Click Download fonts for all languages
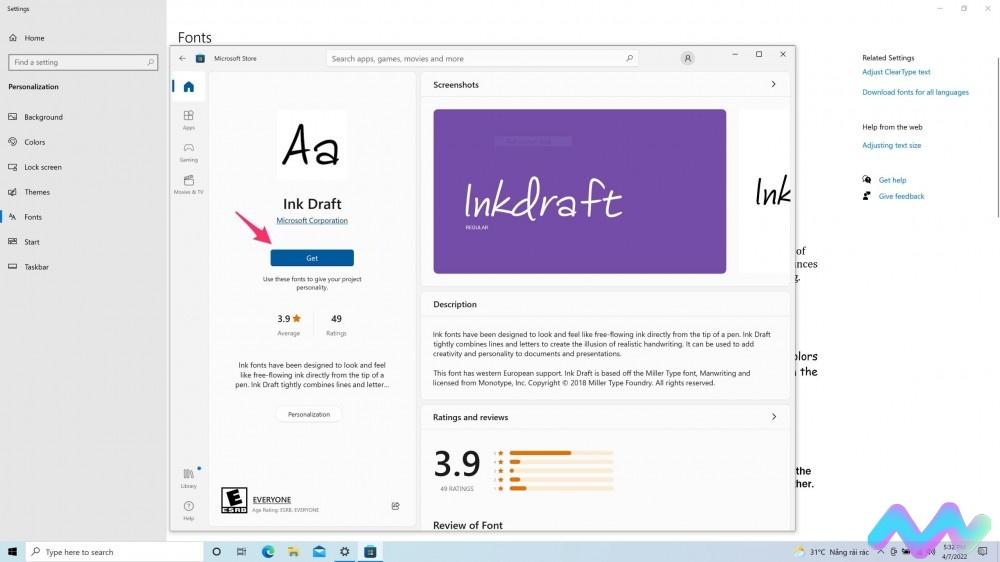This screenshot has height=562, width=1000. pos(915,92)
